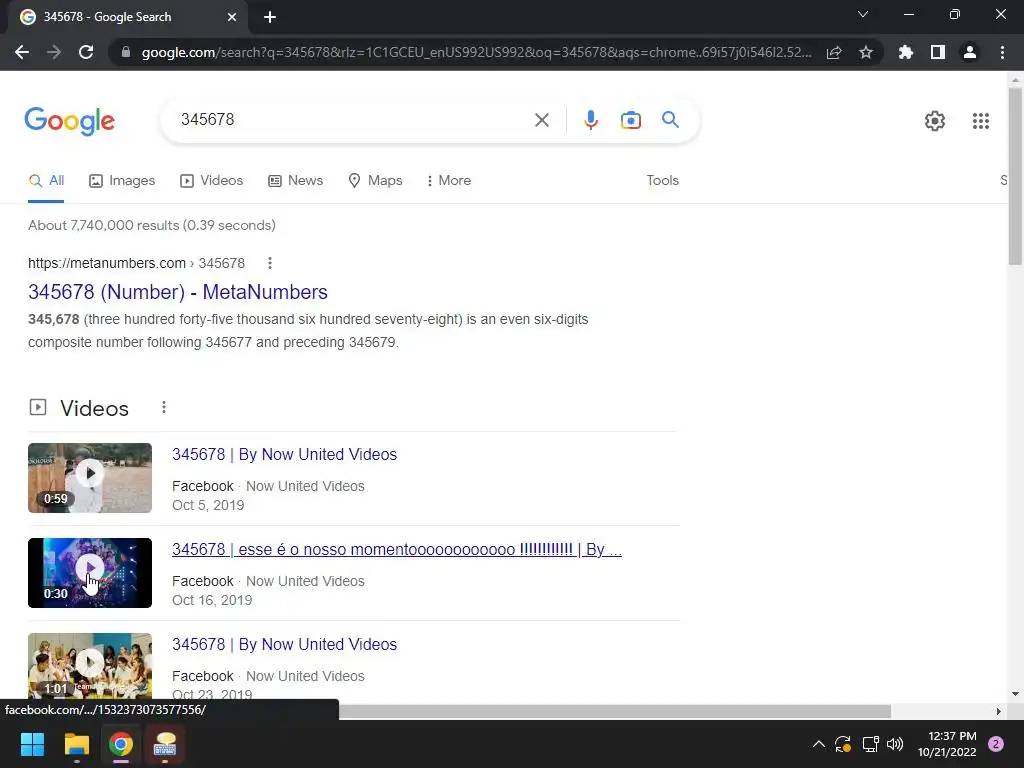
Task: Open Chrome three-dot menu
Action: [1002, 52]
